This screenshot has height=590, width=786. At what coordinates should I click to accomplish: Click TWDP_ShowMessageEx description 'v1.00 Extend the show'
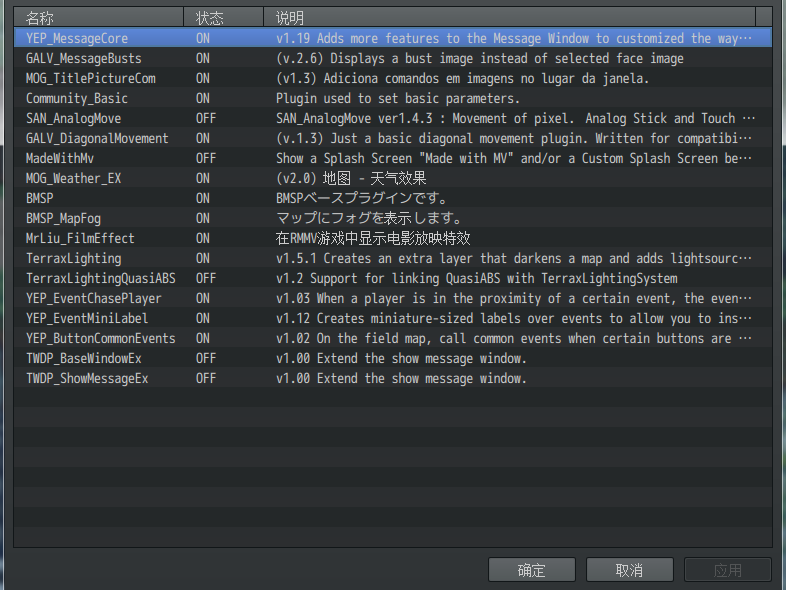(x=402, y=378)
